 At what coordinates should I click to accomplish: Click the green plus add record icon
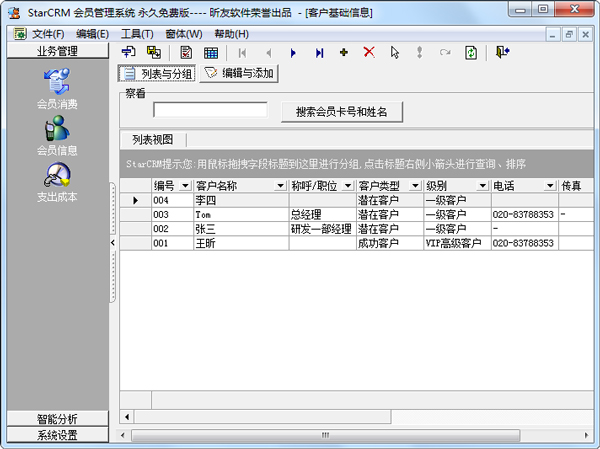[344, 52]
